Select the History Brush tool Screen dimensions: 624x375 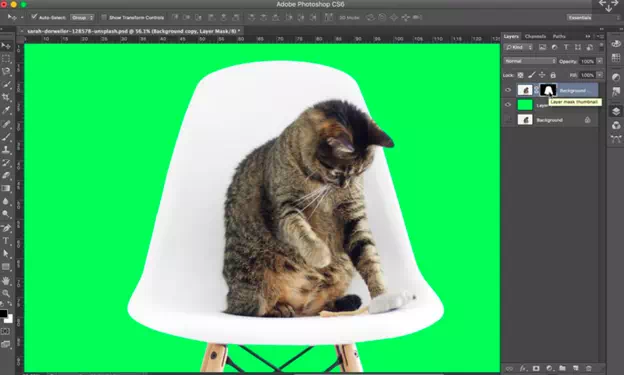coord(6,163)
